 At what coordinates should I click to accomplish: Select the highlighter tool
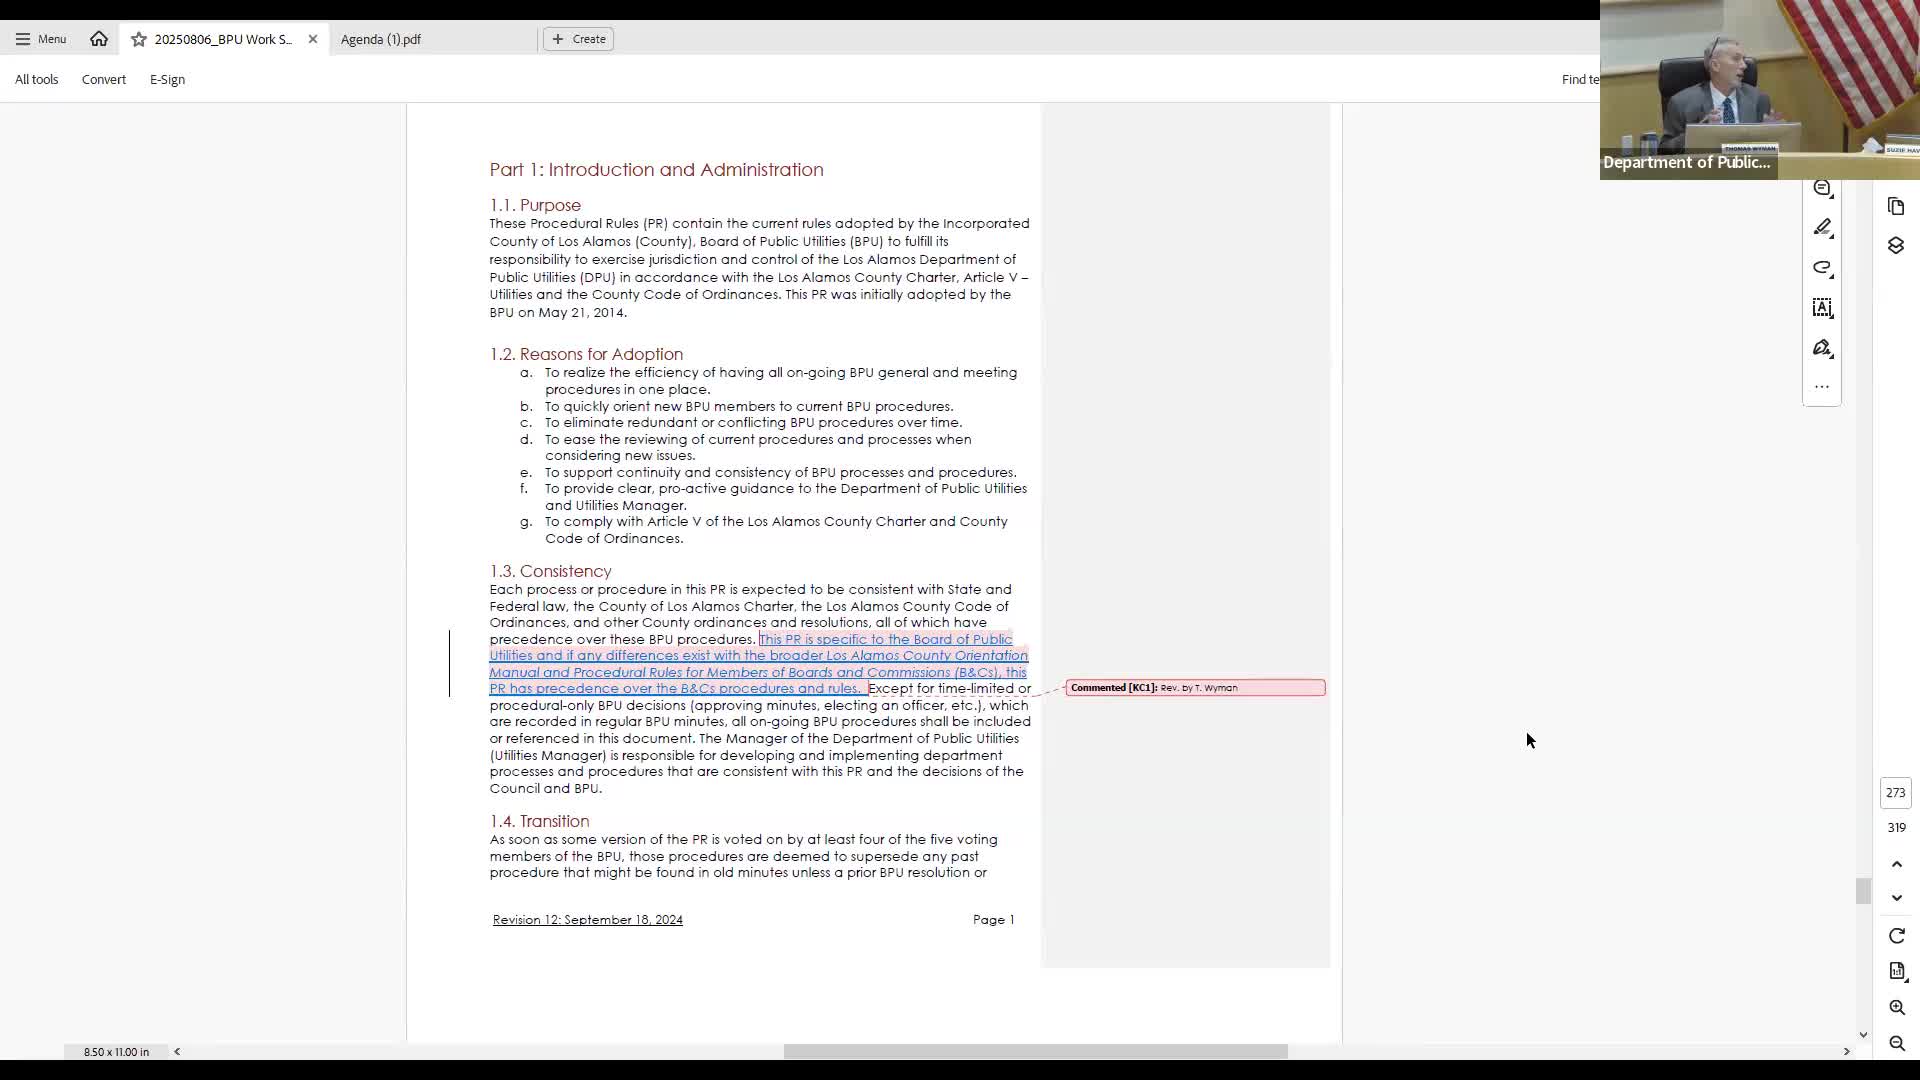click(1822, 228)
